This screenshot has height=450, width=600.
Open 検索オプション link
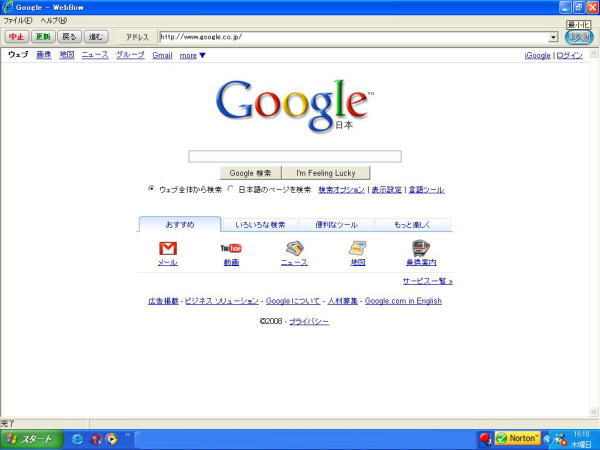click(341, 190)
